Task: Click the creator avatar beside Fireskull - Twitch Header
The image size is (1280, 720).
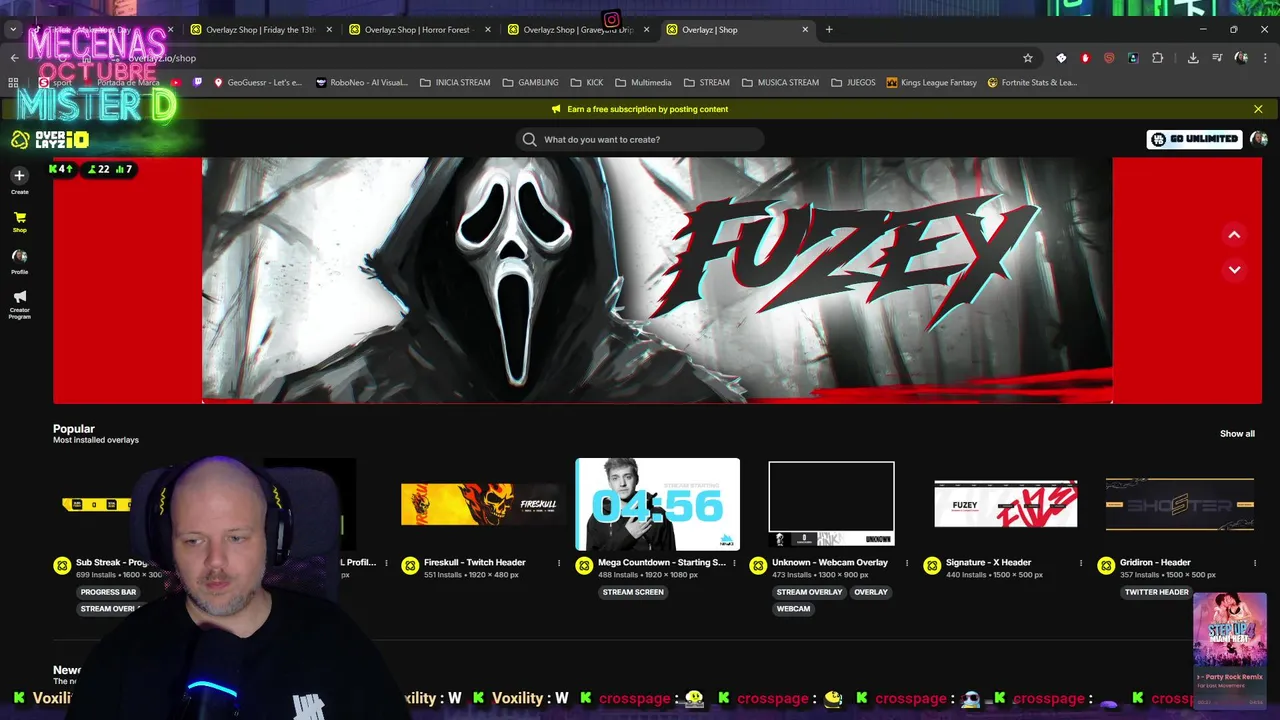Action: tap(410, 566)
